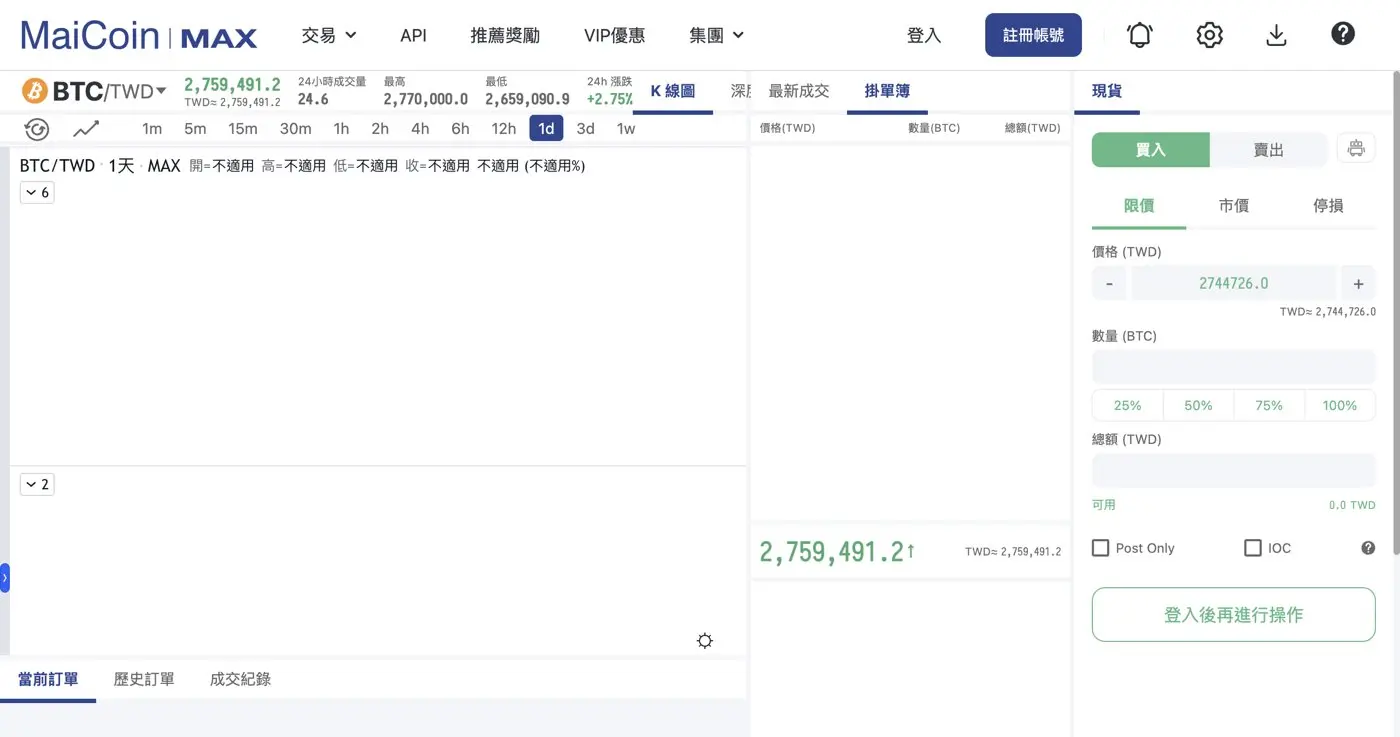The width and height of the screenshot is (1400, 737).
Task: Click the 註冊帳號 register button
Action: click(x=1033, y=35)
